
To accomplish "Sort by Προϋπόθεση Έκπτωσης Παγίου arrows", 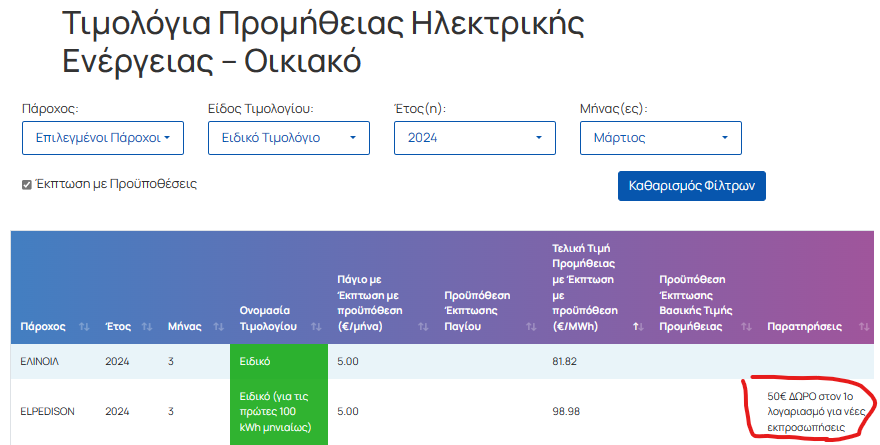I will click(531, 327).
